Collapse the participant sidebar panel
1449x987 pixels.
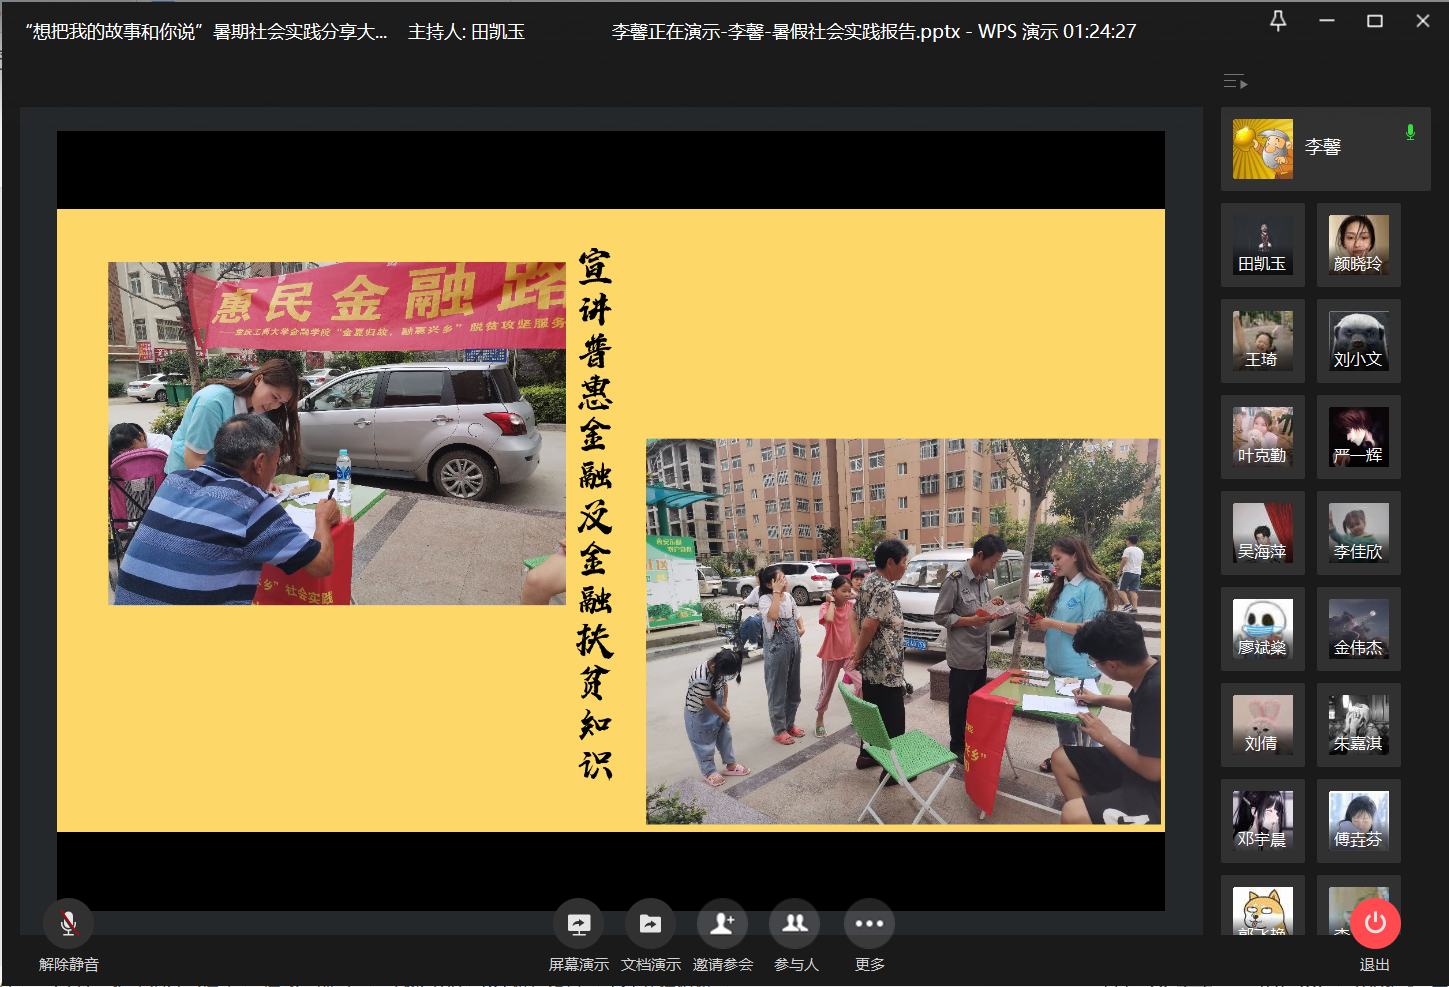click(1235, 82)
